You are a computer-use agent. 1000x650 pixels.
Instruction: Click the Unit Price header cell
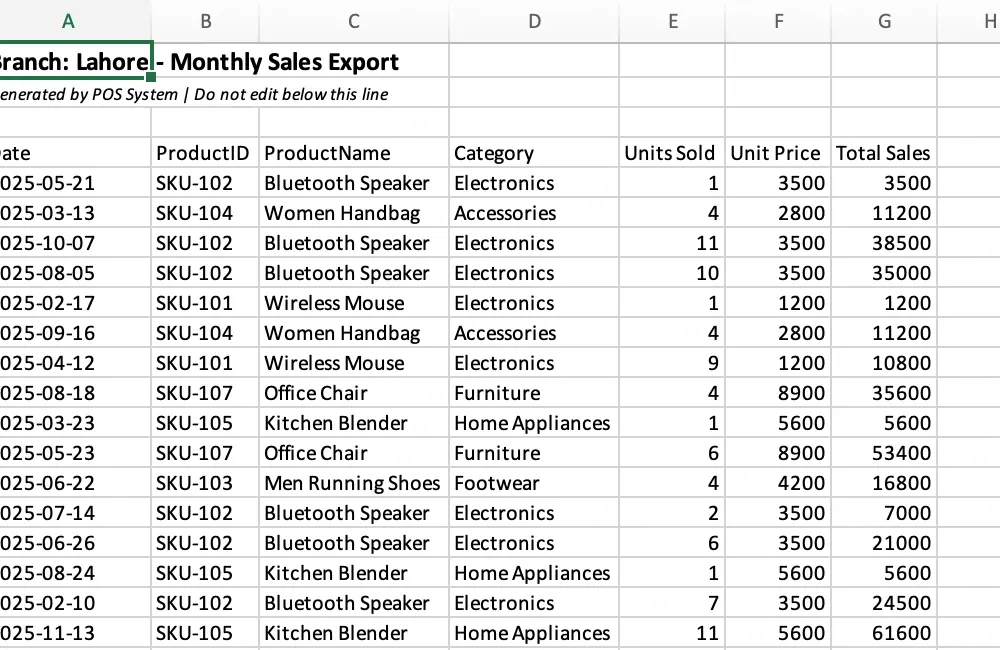pyautogui.click(x=778, y=153)
